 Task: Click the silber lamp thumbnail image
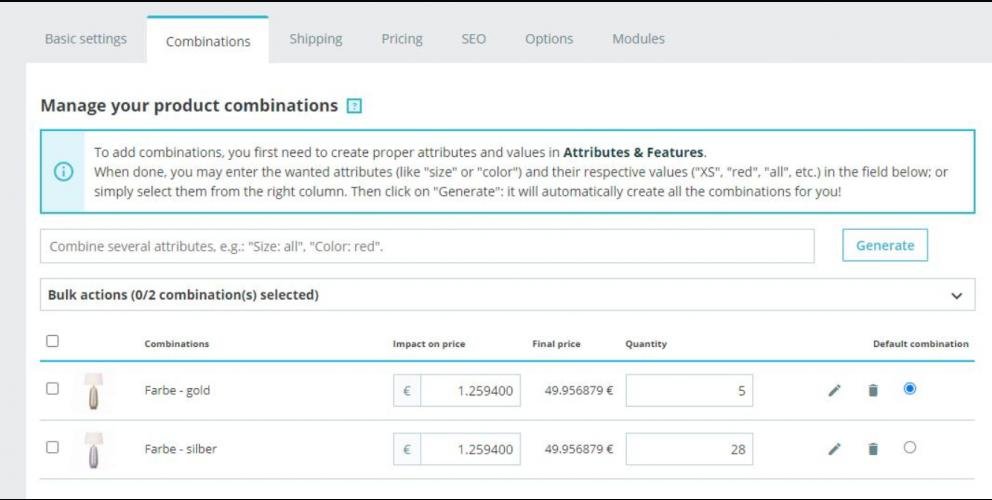coord(94,449)
